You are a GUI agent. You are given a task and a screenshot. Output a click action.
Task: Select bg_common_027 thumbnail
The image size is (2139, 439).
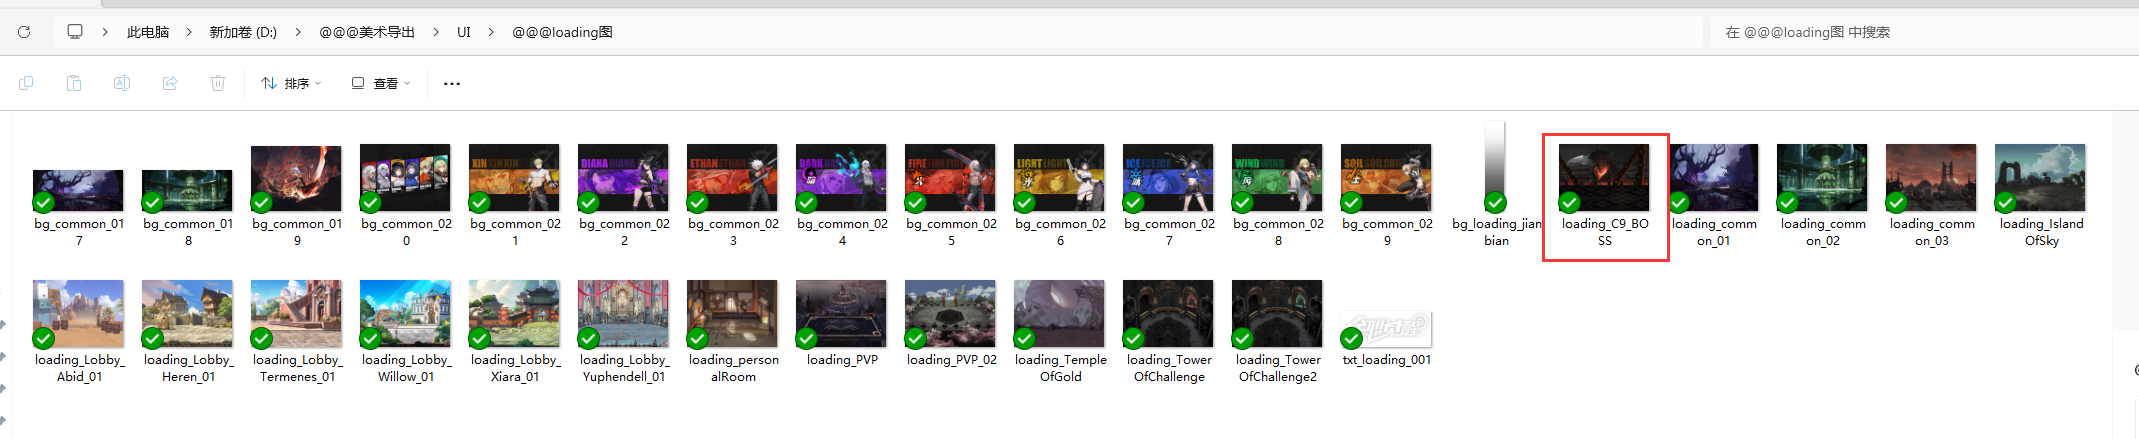pyautogui.click(x=1168, y=178)
